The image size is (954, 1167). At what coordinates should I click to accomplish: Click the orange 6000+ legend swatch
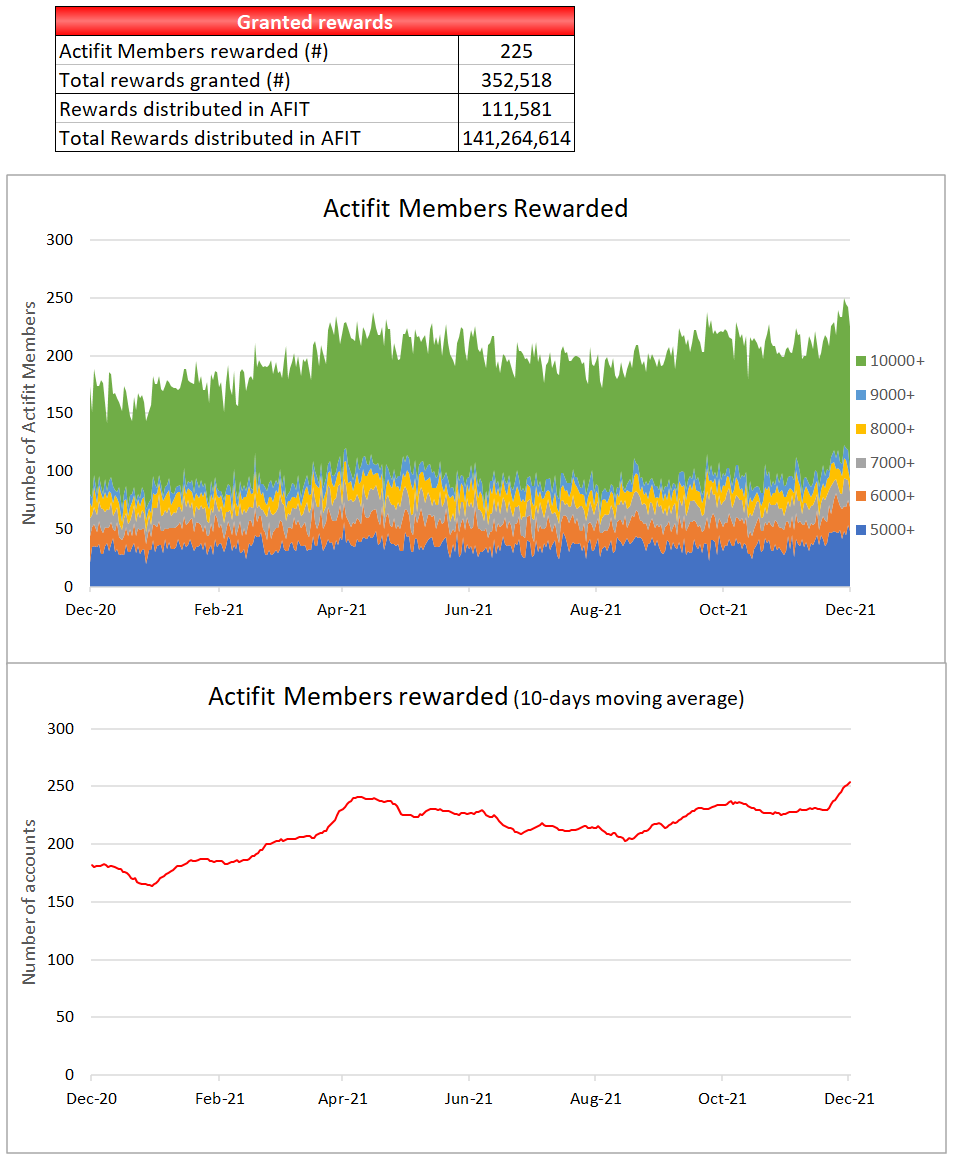click(861, 496)
